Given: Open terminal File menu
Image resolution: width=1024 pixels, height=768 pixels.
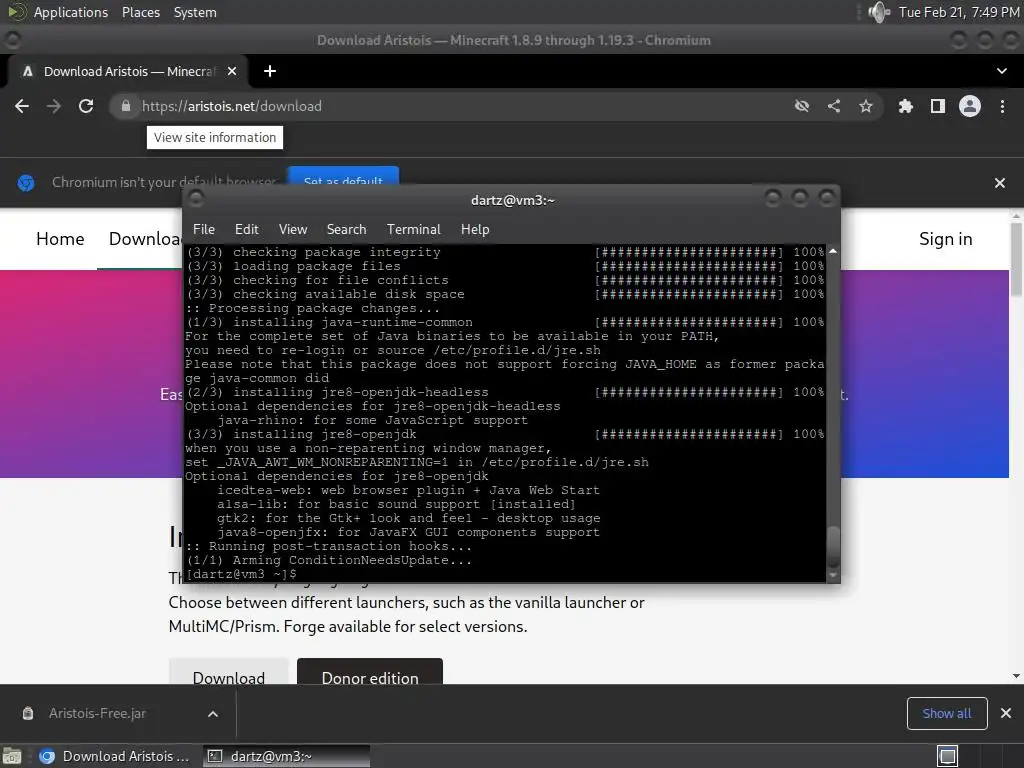Looking at the screenshot, I should (204, 229).
